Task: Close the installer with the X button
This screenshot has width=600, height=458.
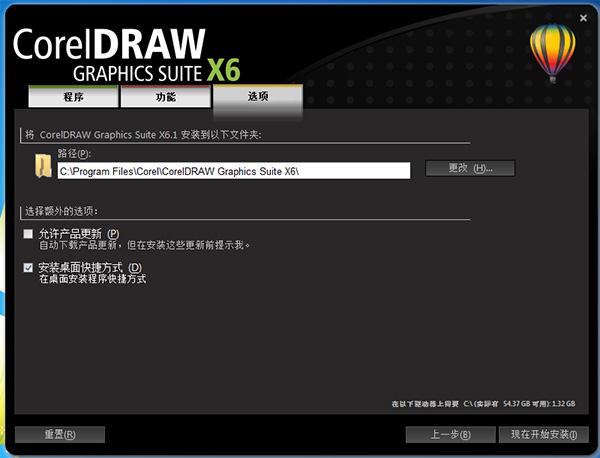Action: pos(583,18)
